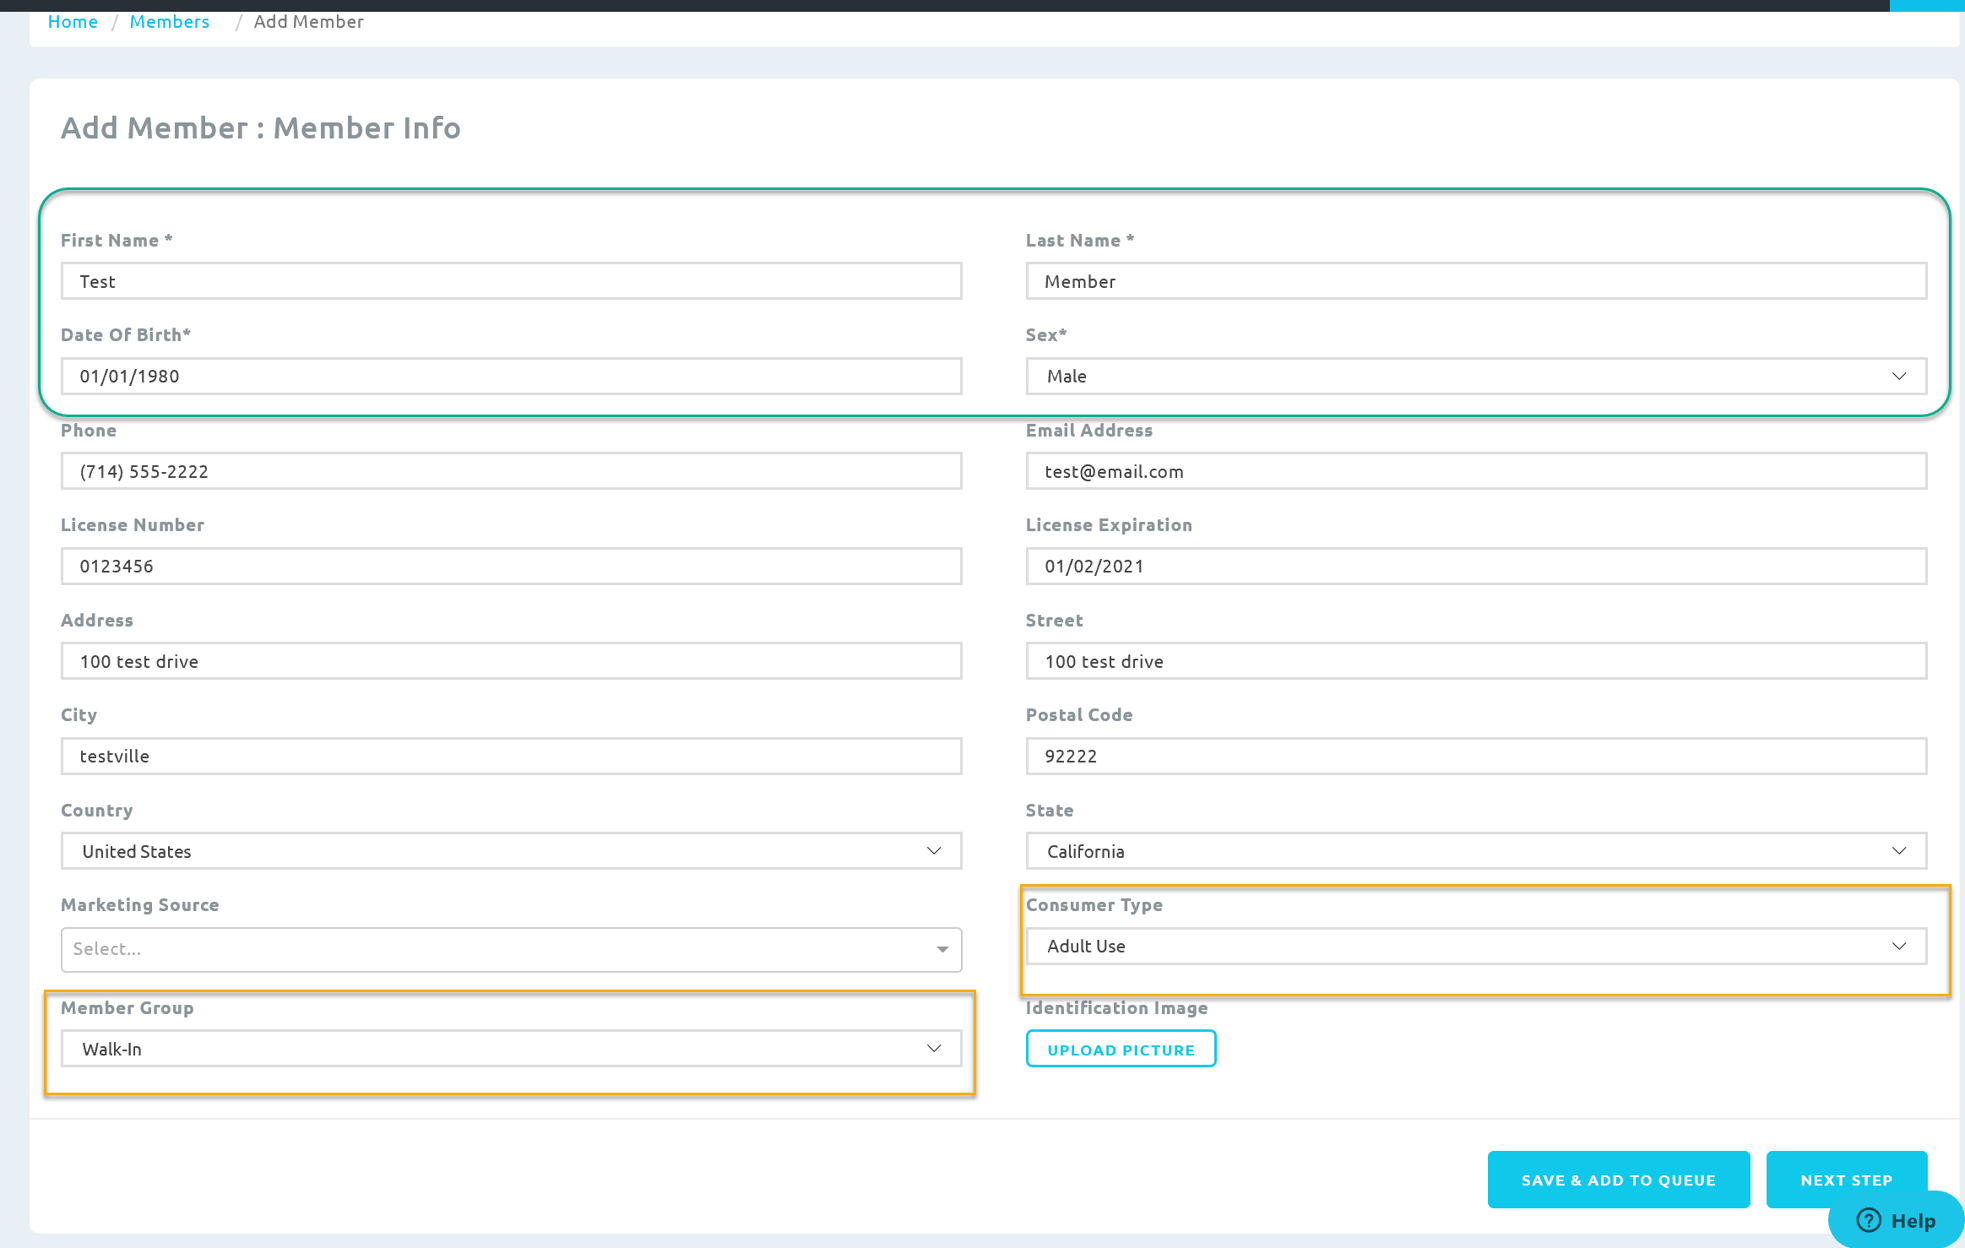Click into the Last Name field

(1475, 281)
